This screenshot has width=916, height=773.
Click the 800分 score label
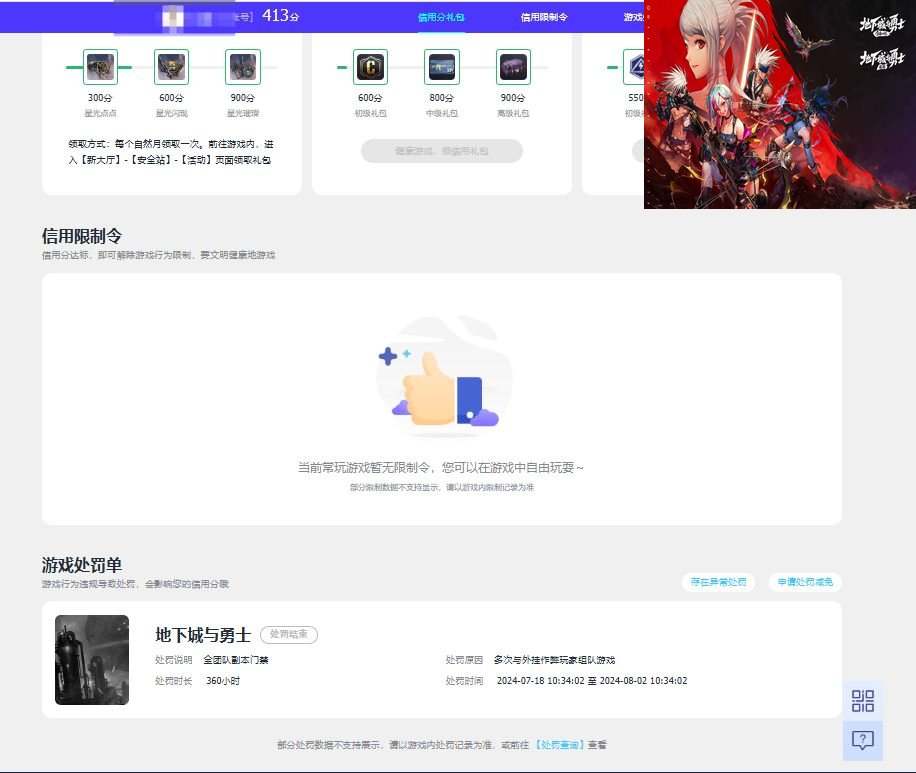pyautogui.click(x=442, y=98)
